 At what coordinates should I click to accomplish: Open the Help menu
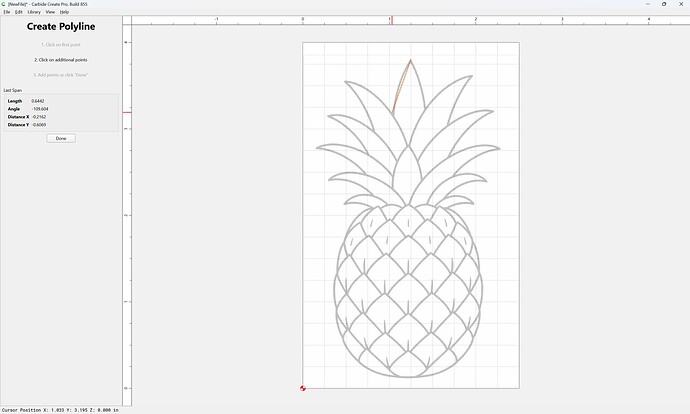point(64,12)
